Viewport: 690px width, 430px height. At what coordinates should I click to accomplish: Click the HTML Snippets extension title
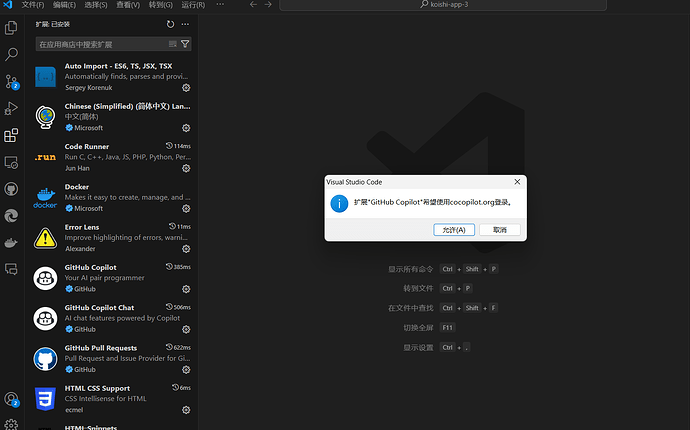click(x=91, y=427)
